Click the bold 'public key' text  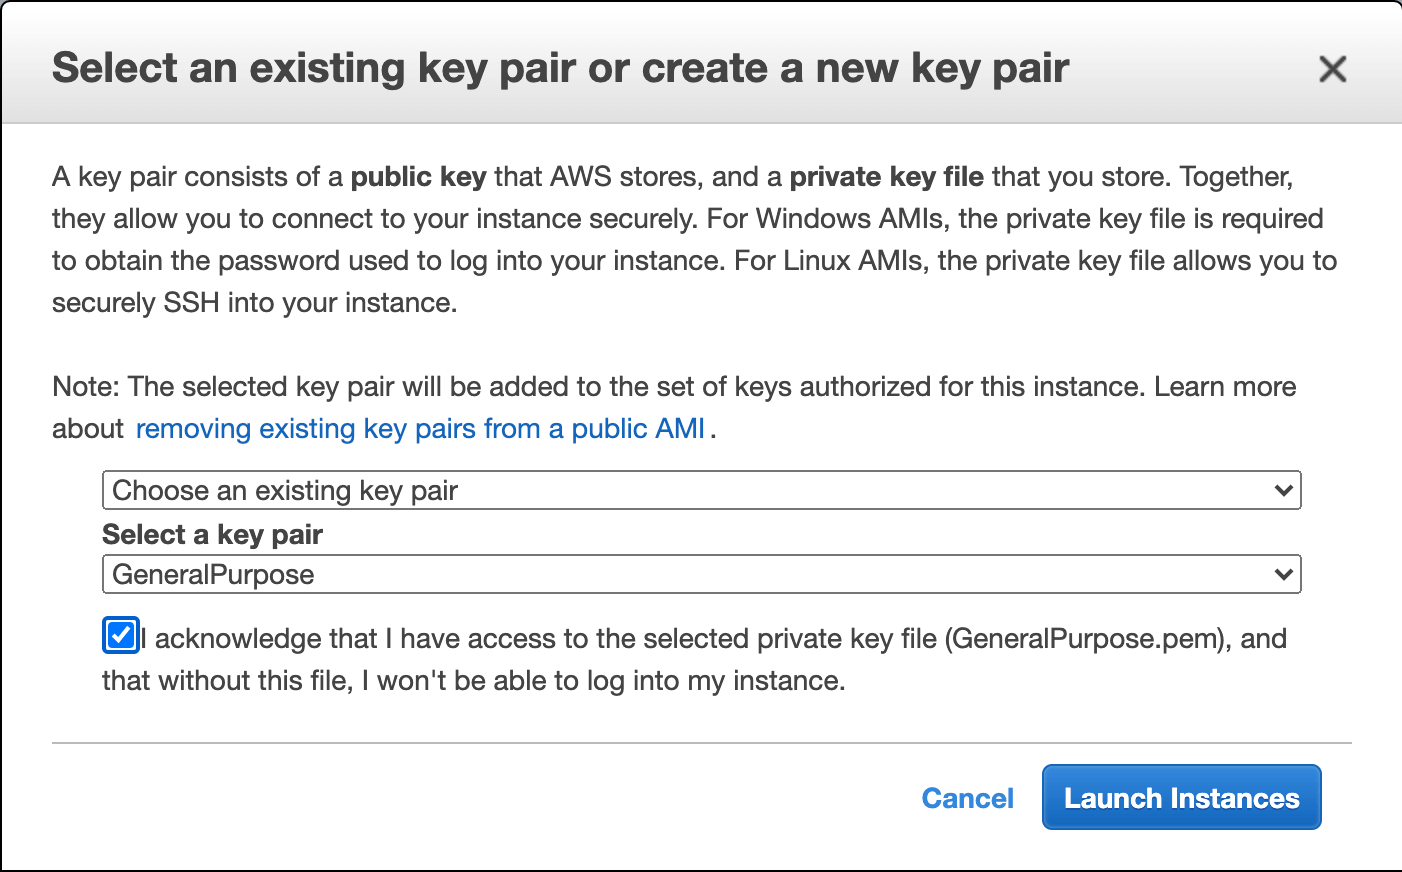coord(418,177)
